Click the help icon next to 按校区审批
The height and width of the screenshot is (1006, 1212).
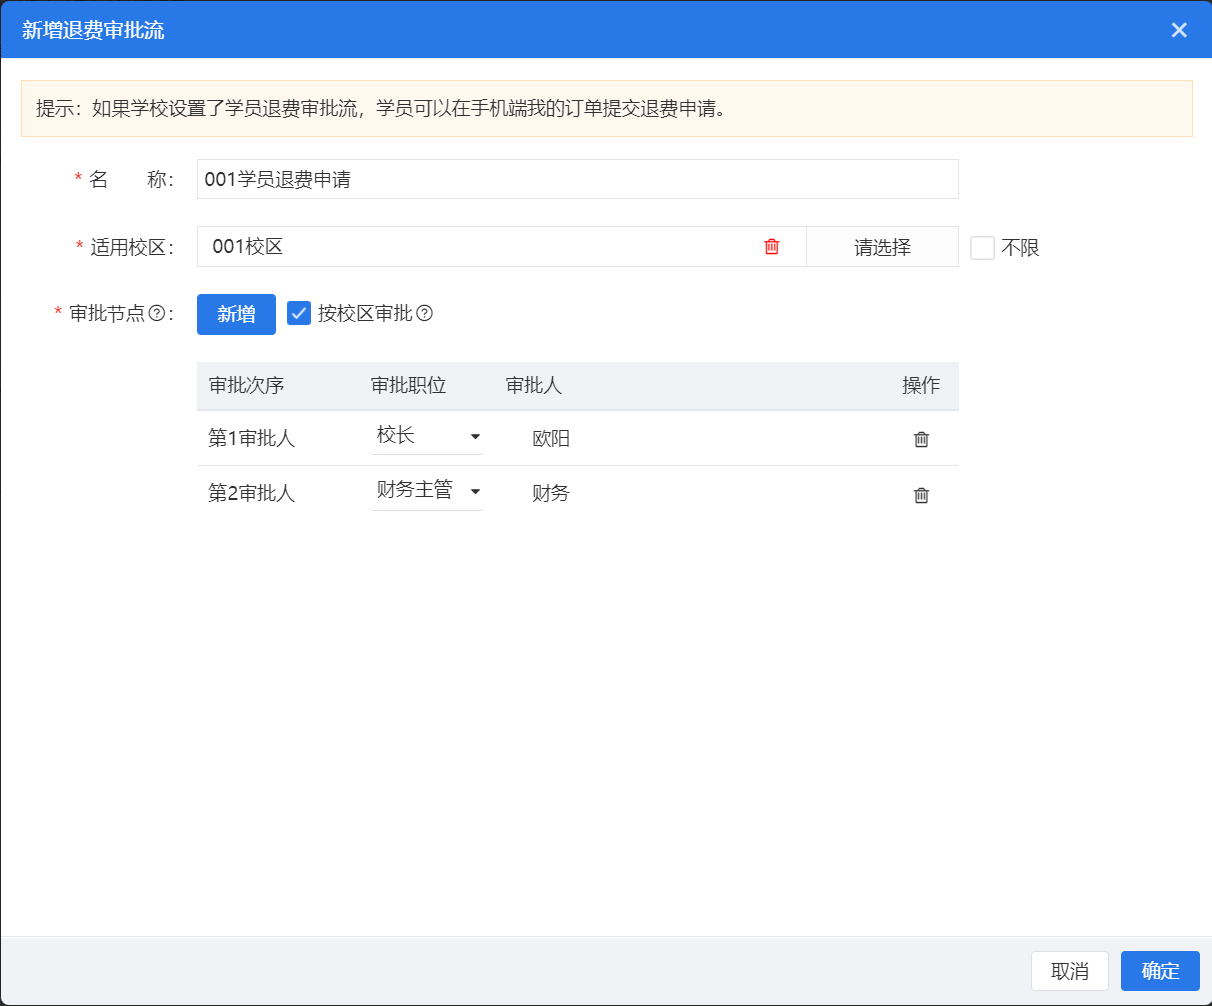pyautogui.click(x=424, y=314)
